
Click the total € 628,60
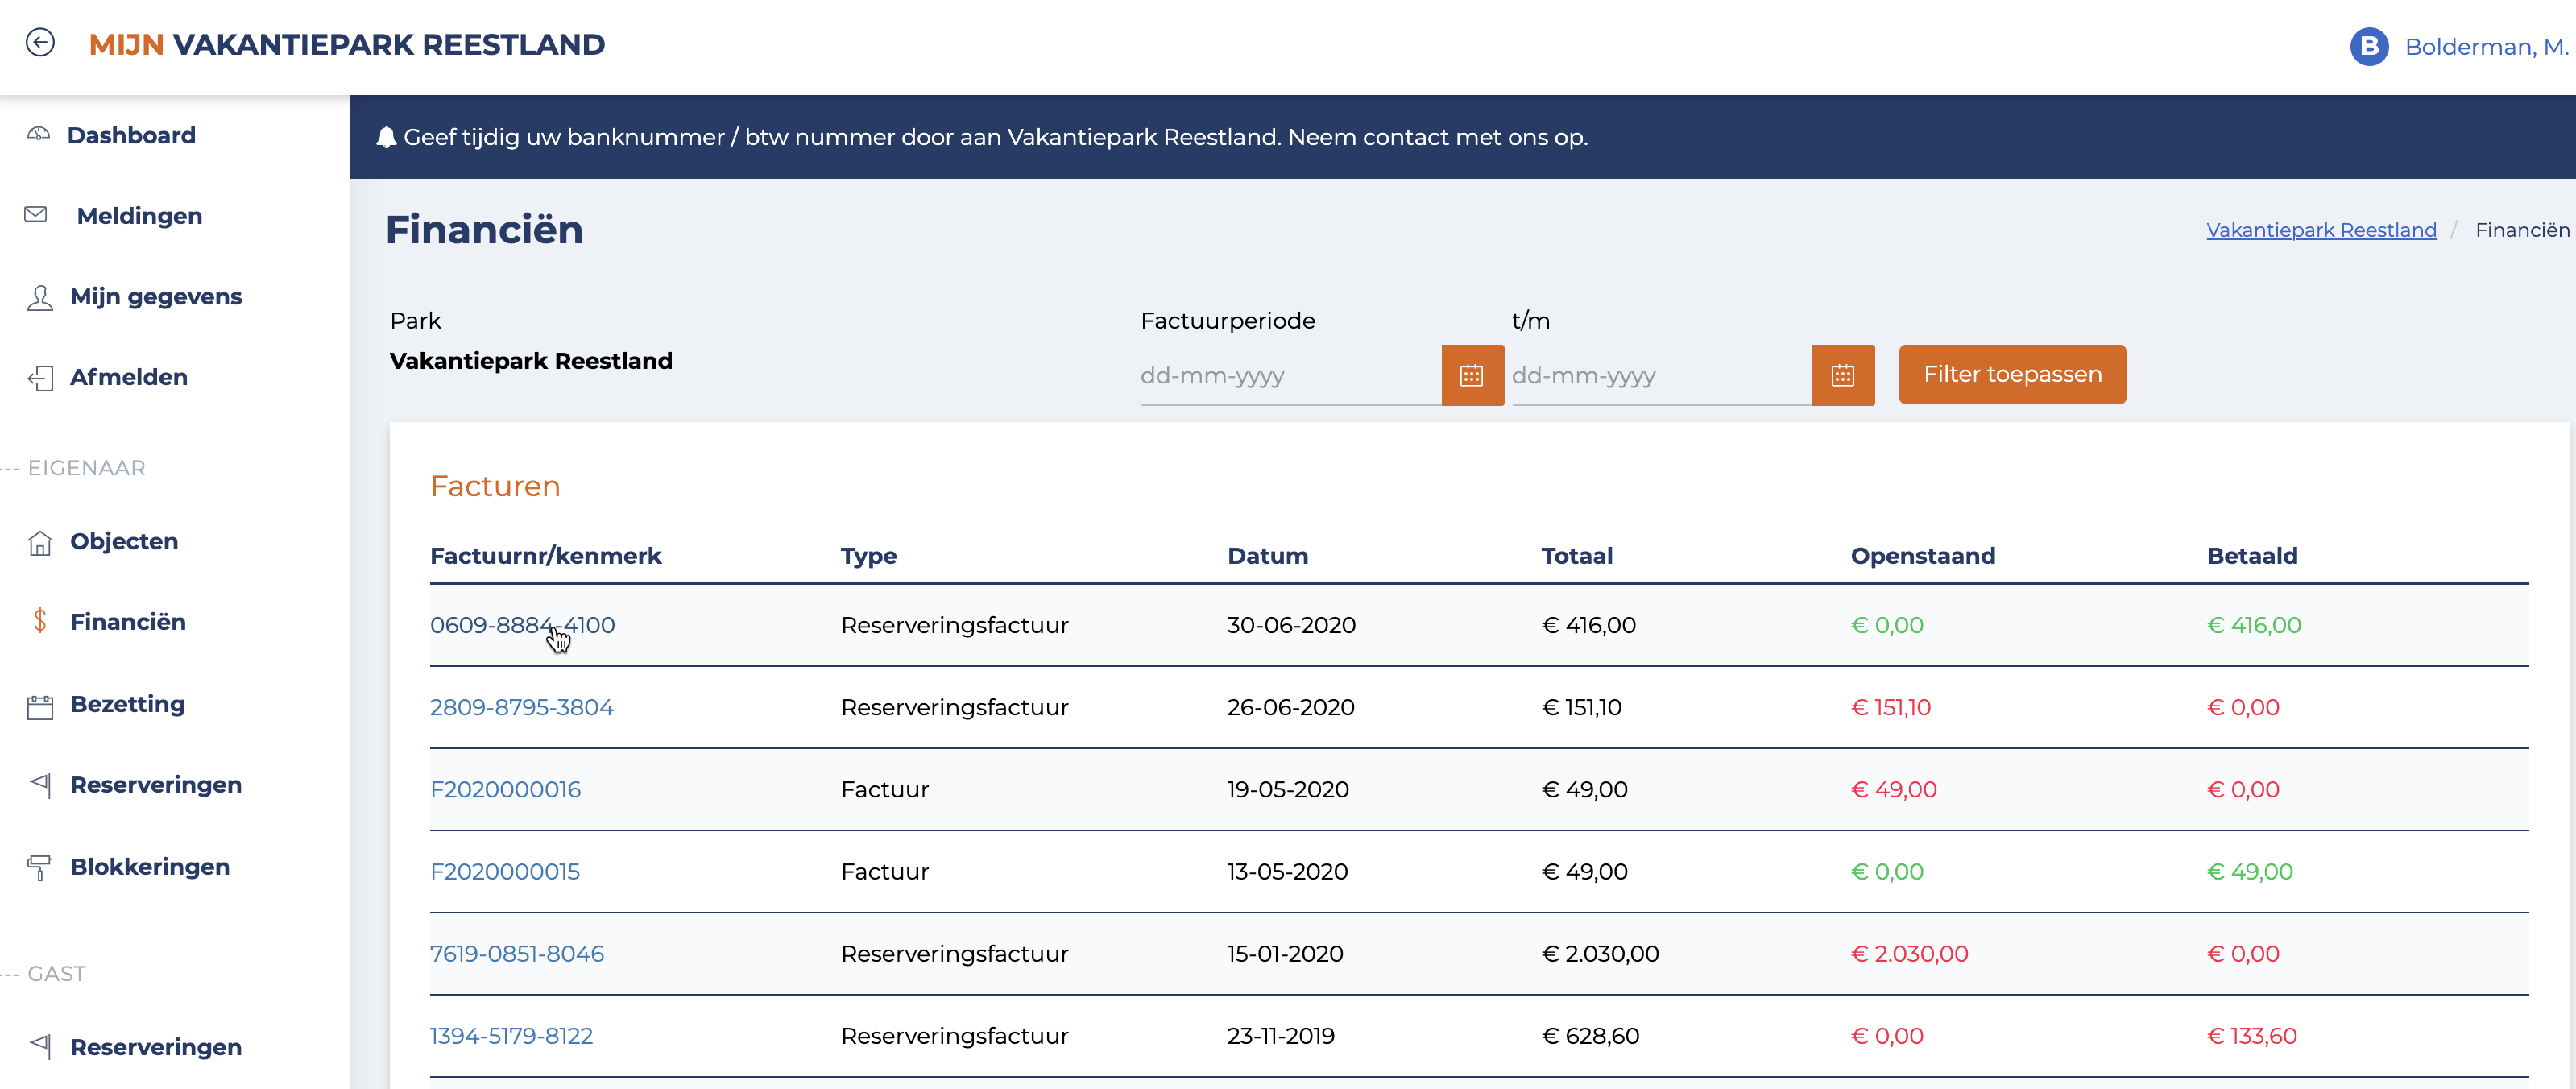click(1589, 1035)
